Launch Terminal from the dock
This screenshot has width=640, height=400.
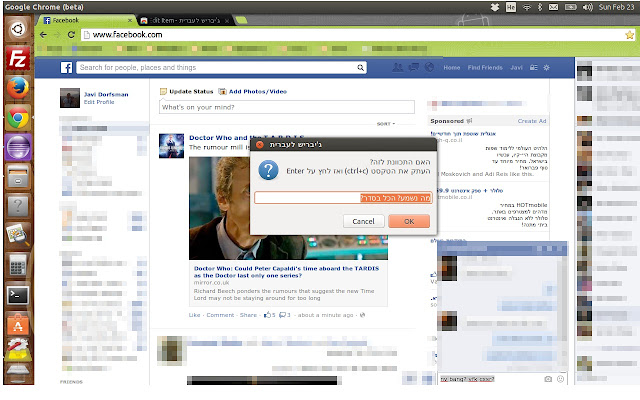tap(18, 295)
